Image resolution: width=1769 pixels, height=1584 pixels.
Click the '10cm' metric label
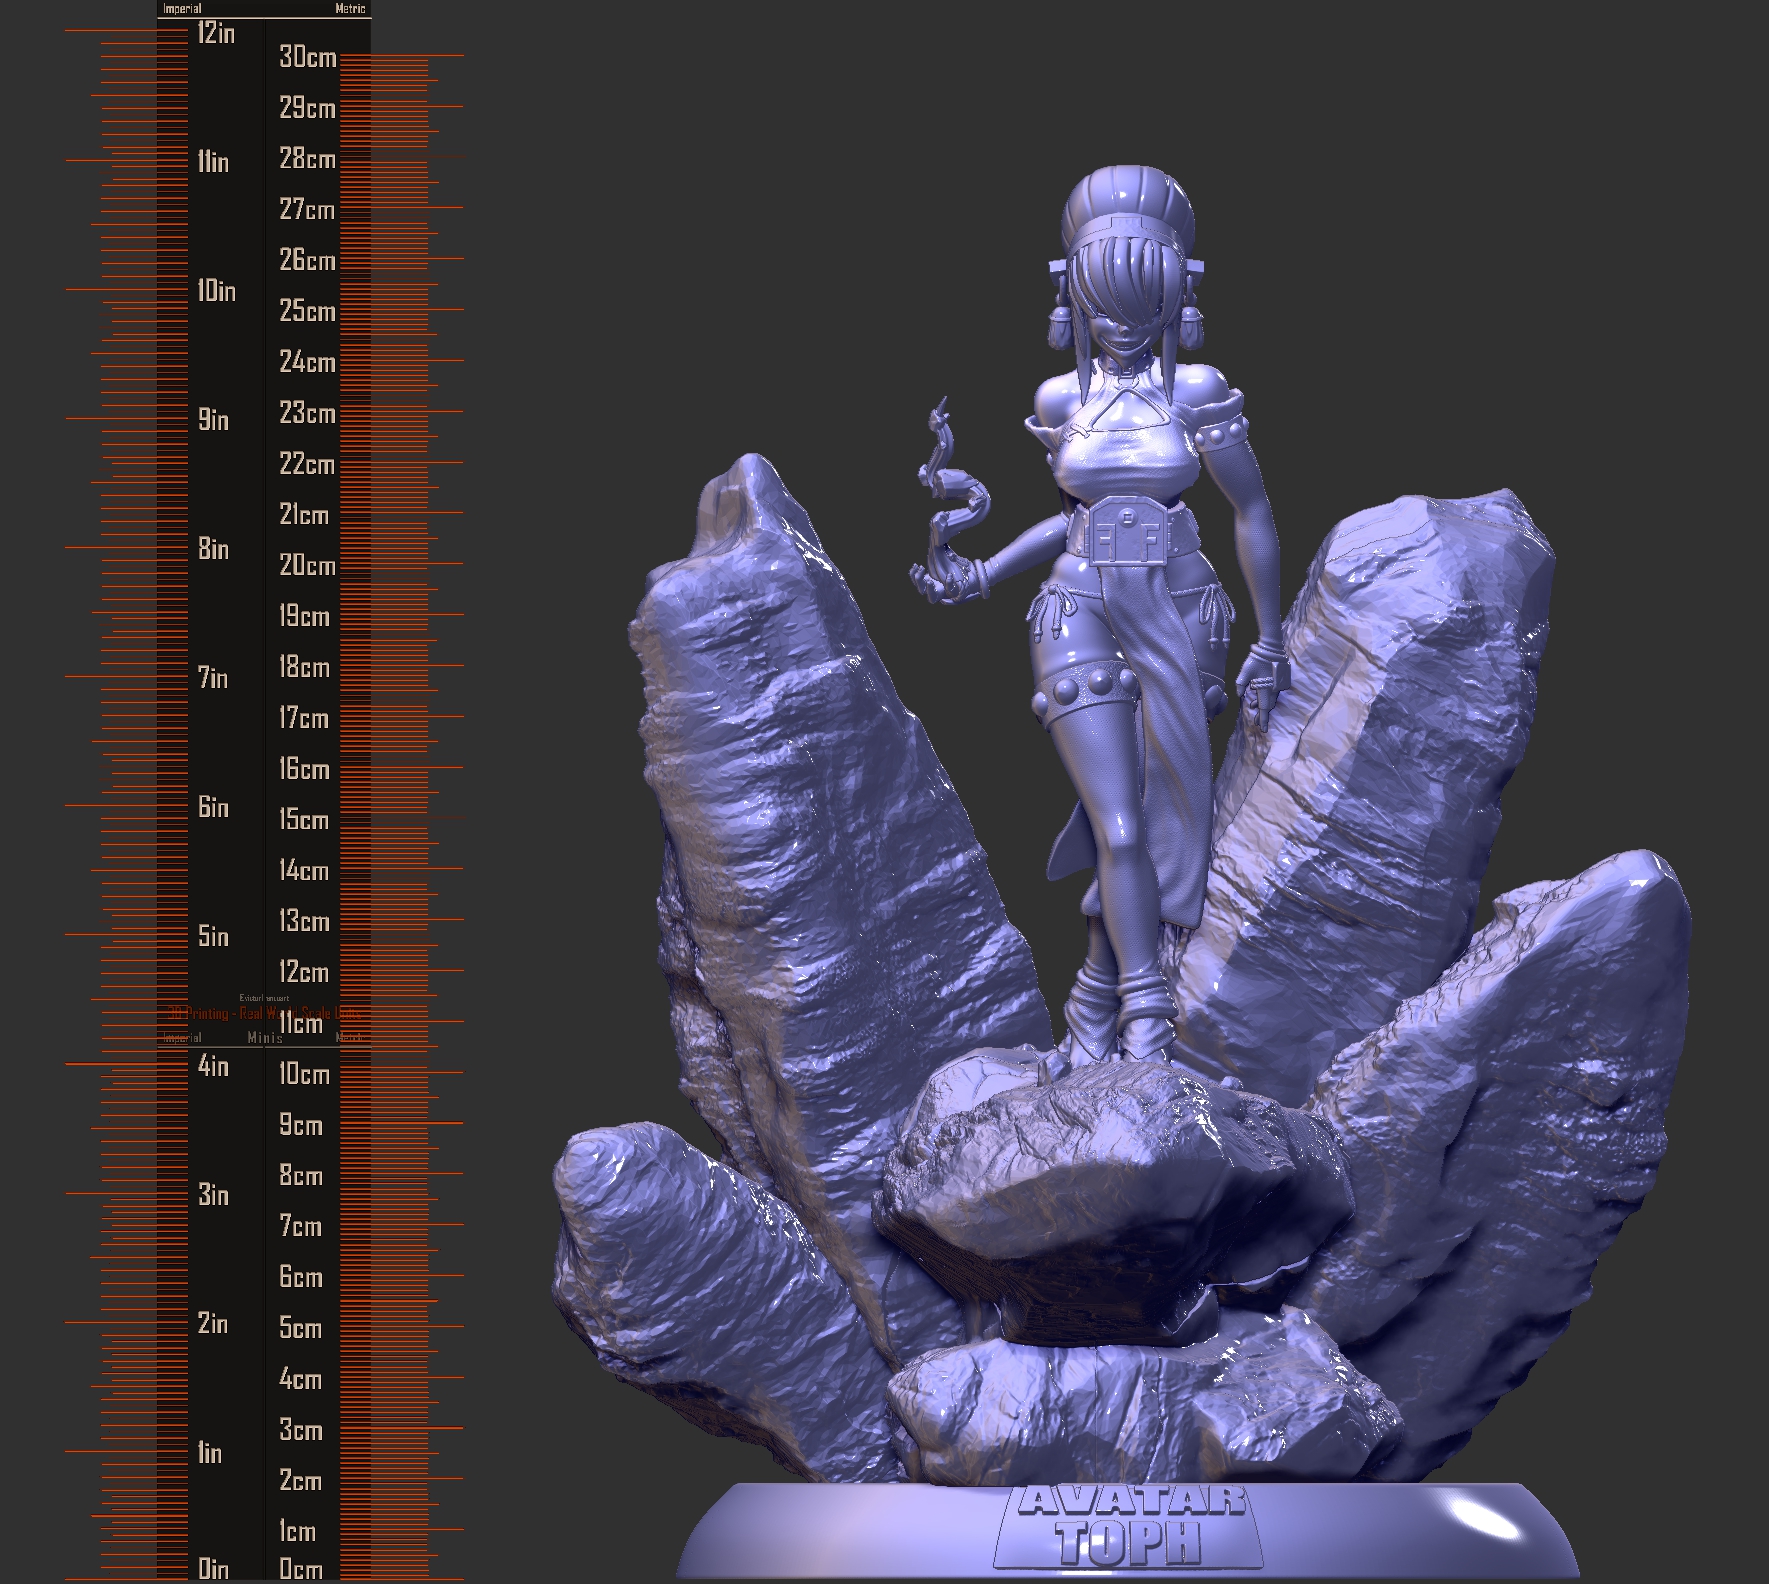click(305, 1075)
